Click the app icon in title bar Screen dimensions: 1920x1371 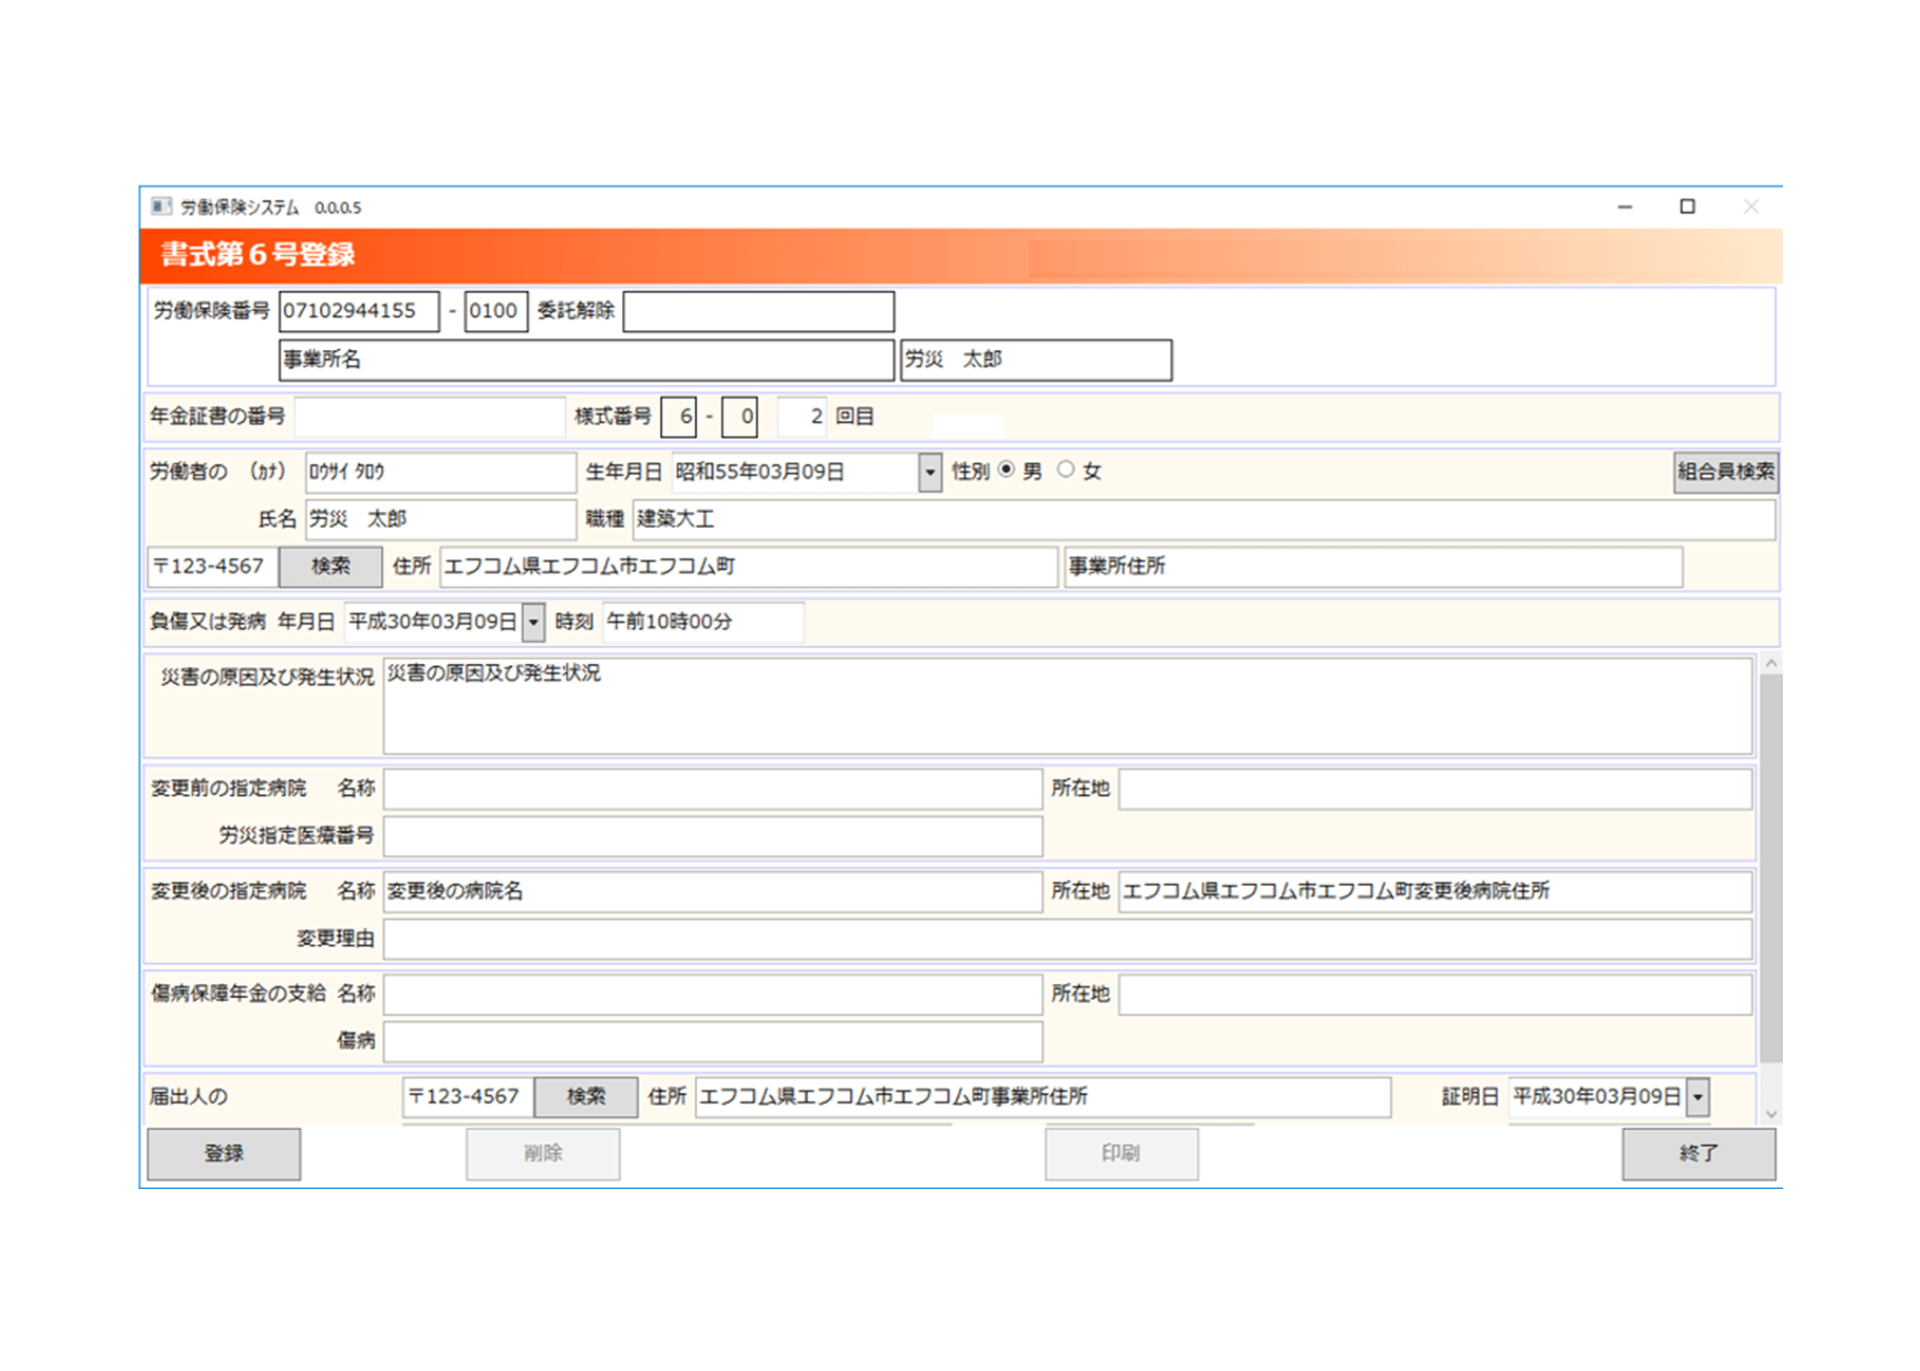(x=161, y=207)
